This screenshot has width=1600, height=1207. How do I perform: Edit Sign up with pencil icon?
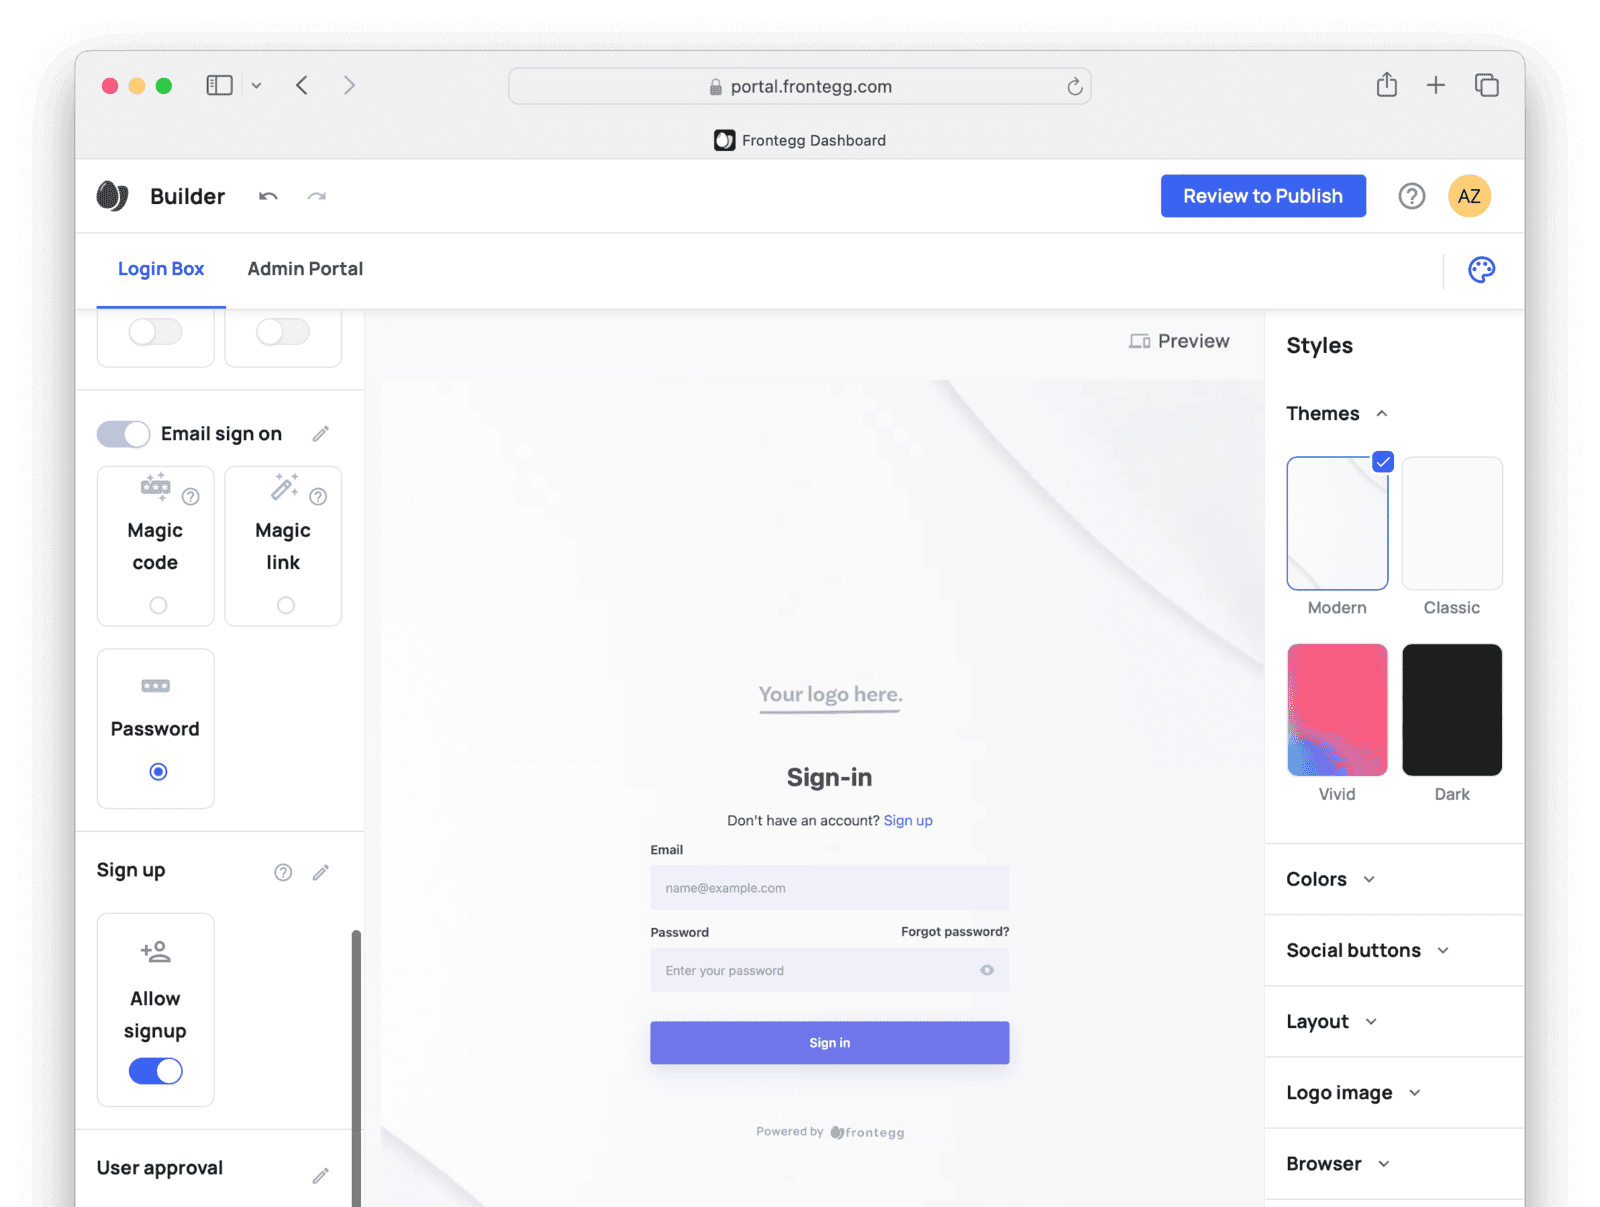tap(320, 872)
